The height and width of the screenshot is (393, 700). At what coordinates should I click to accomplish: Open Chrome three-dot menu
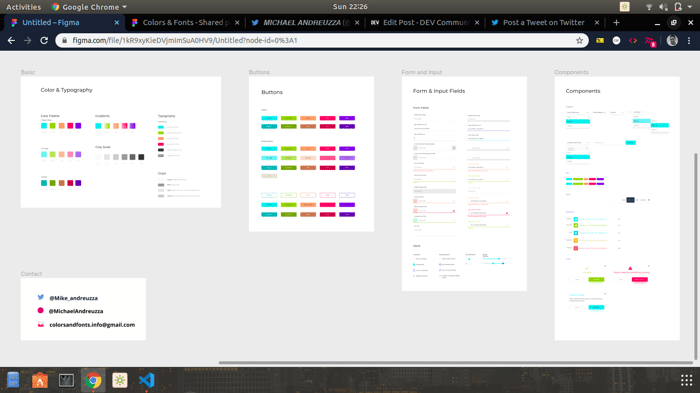[x=689, y=40]
